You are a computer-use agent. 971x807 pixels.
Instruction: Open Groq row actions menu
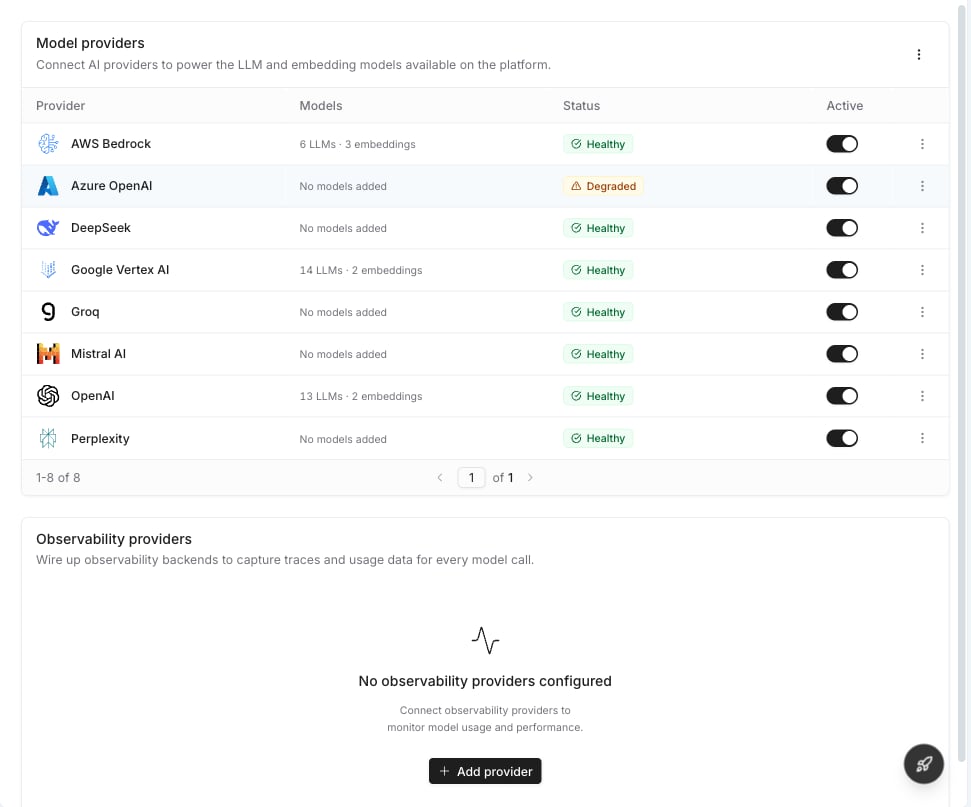coord(922,312)
